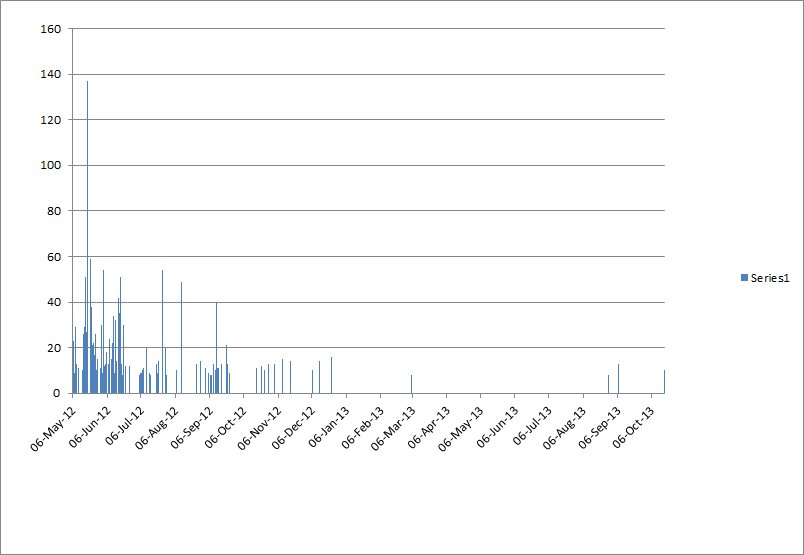This screenshot has width=804, height=555.
Task: Select the tallest bar peaking near 137
Action: point(87,237)
